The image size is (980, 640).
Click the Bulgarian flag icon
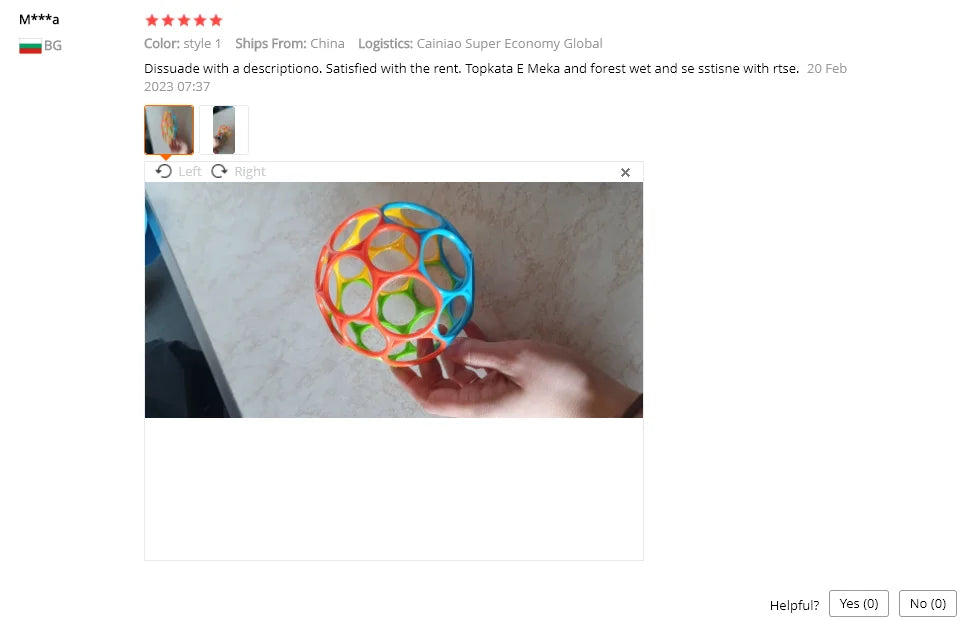[x=30, y=46]
